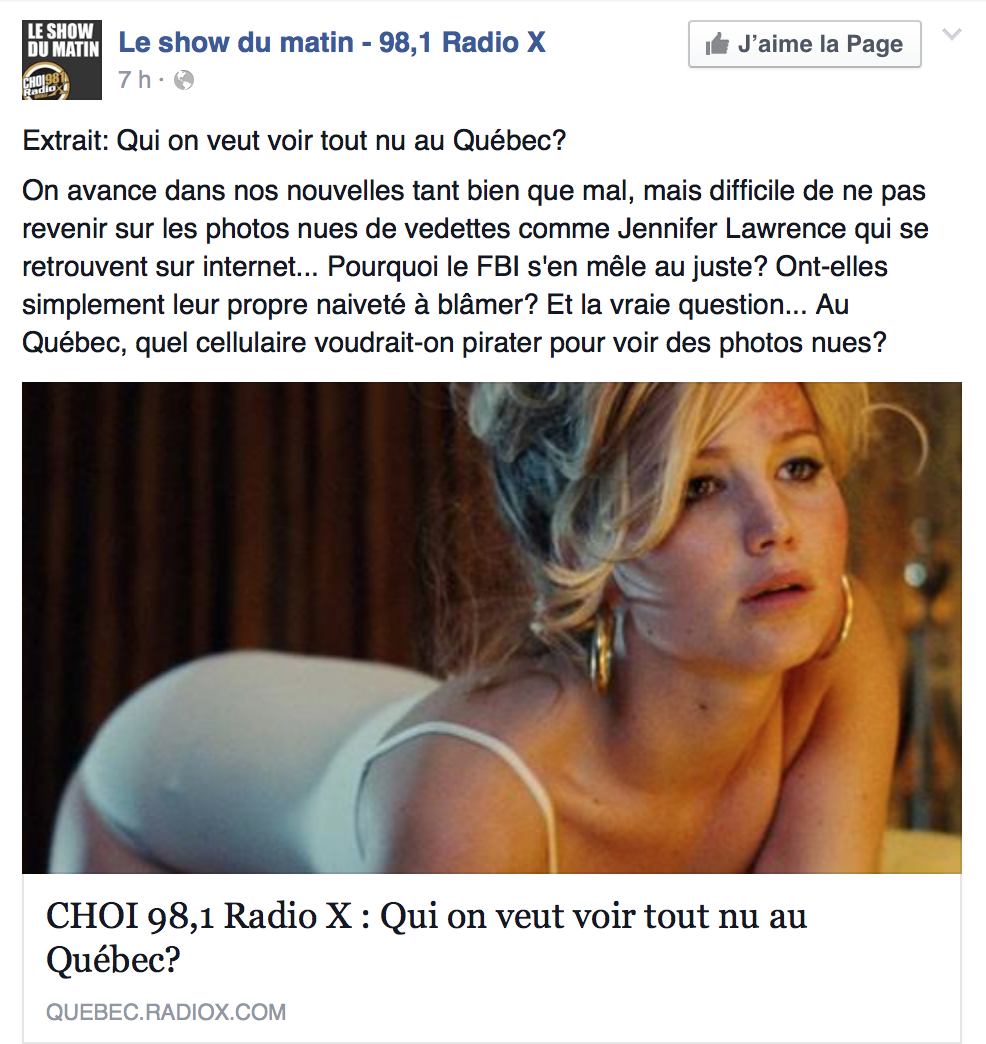Click the 'Québec?' second line of the article headline
The width and height of the screenshot is (986, 1044).
[x=113, y=959]
